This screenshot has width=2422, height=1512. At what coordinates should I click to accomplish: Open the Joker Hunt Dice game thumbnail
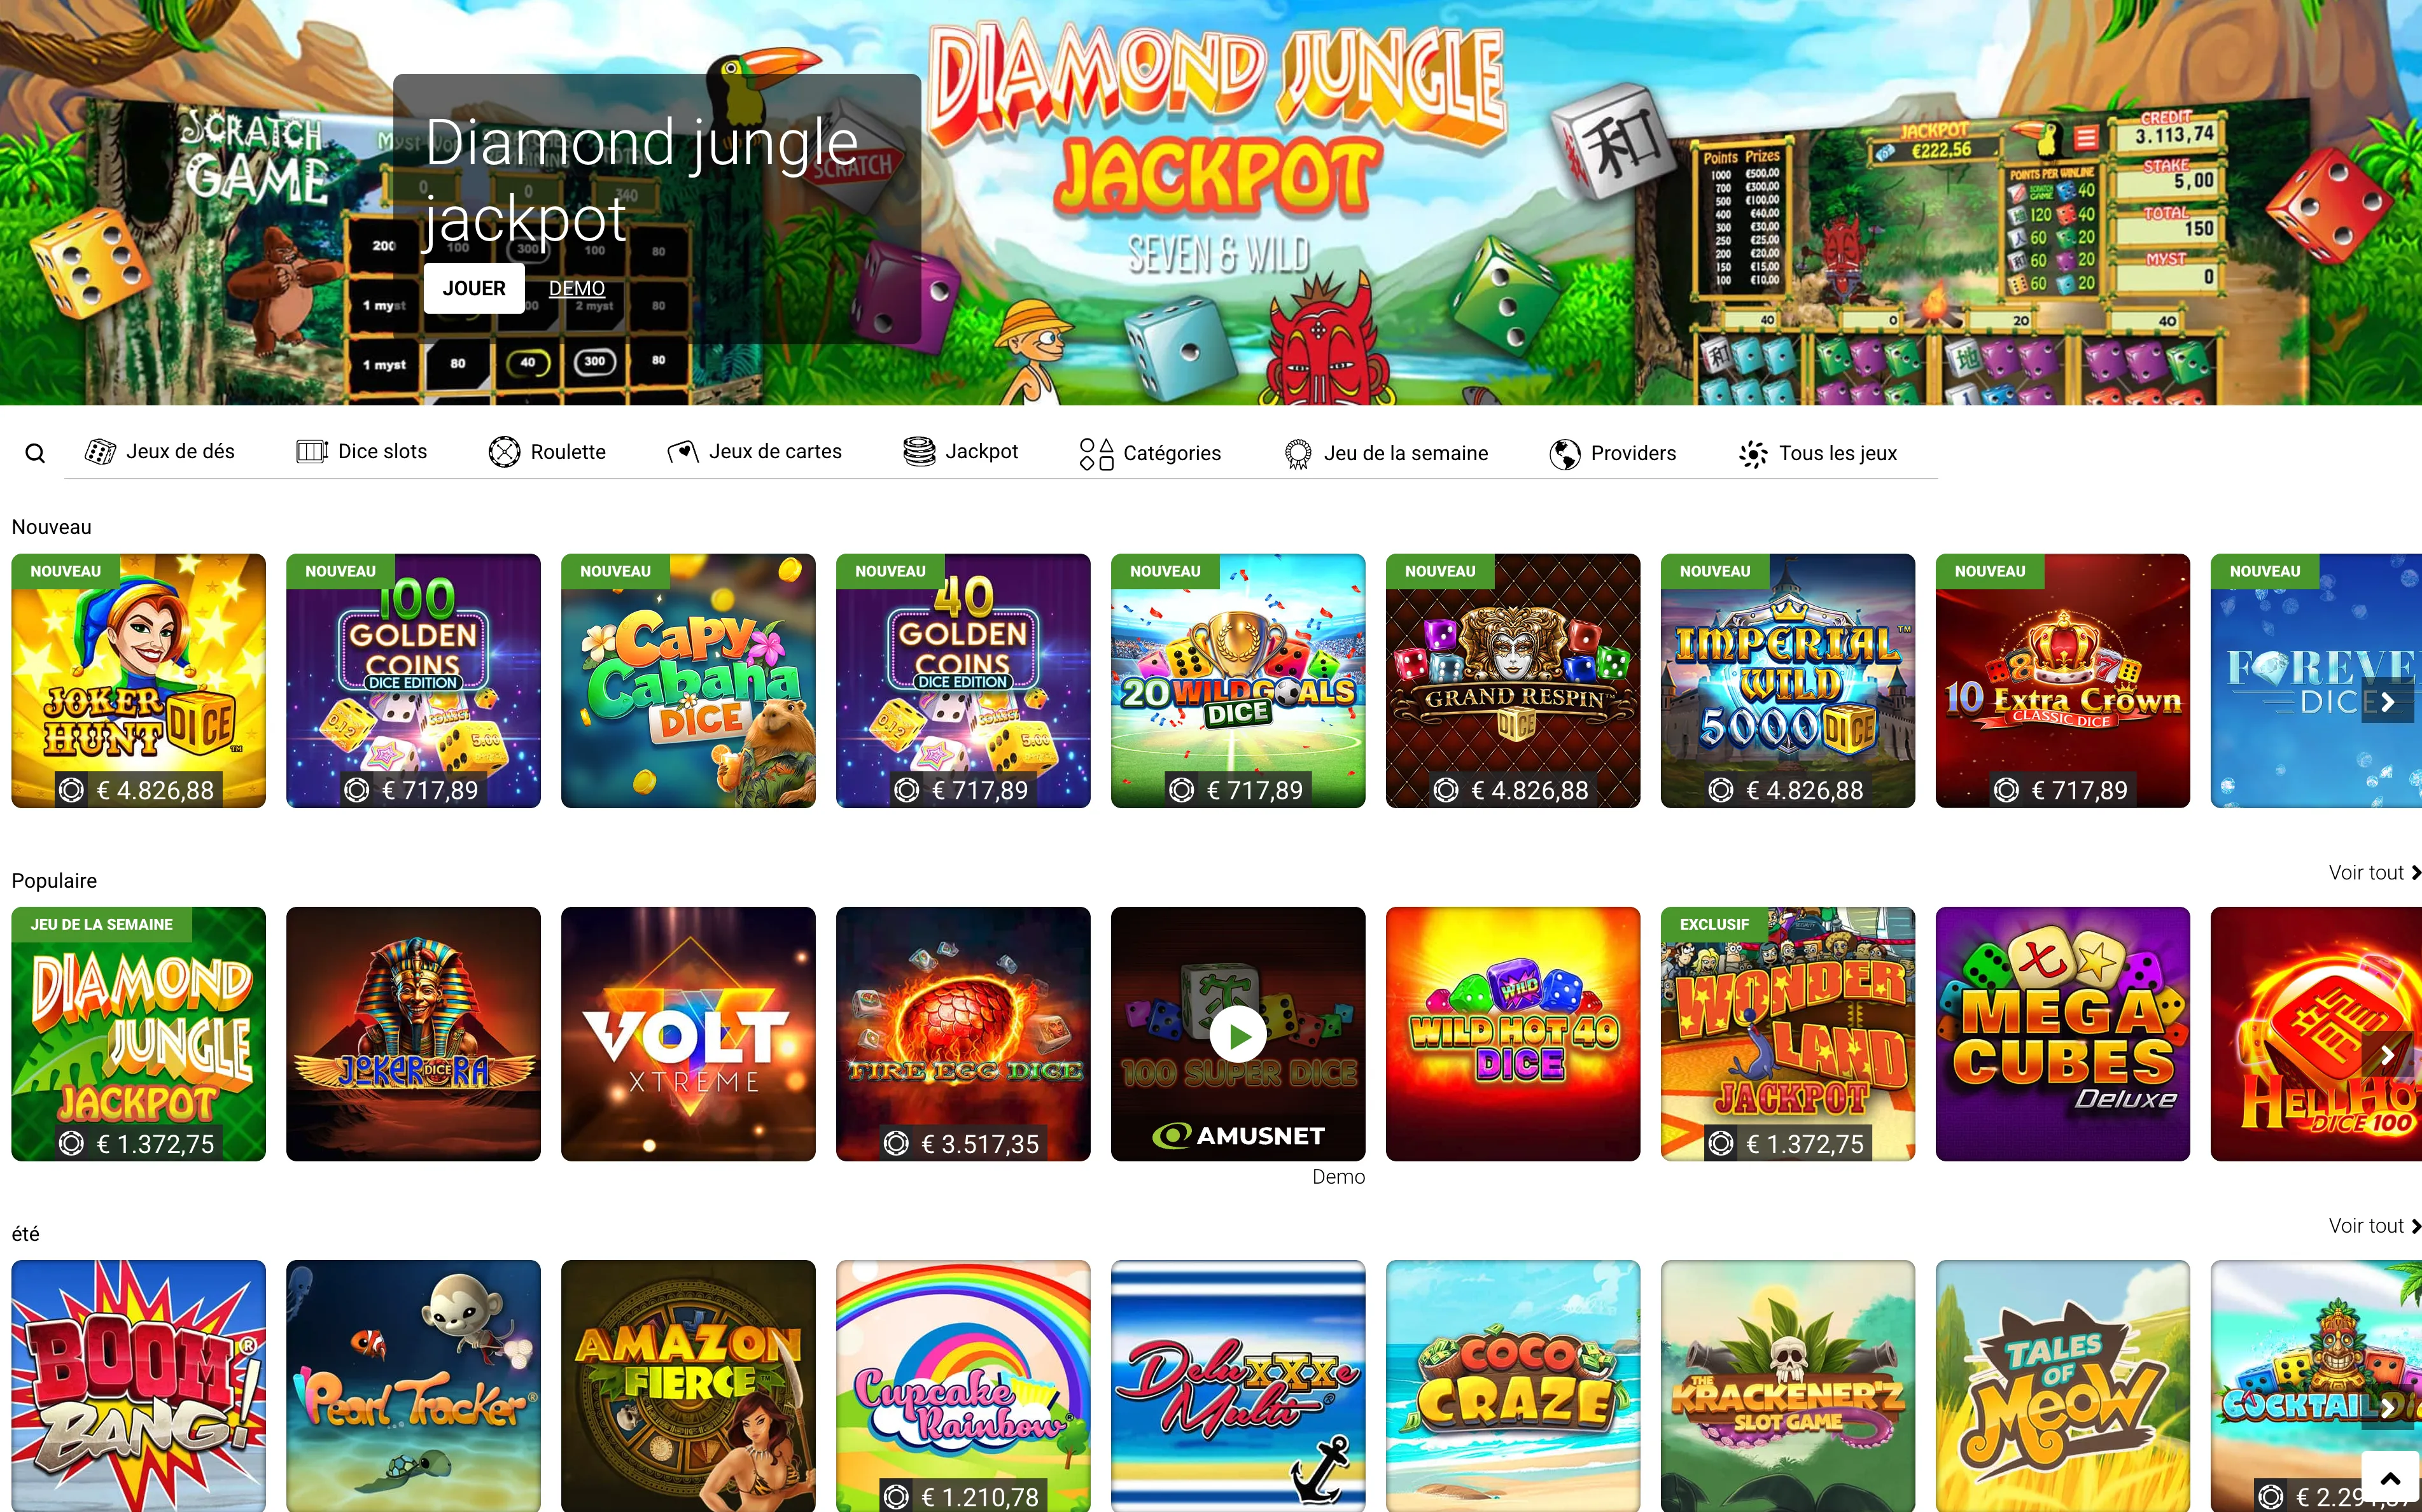tap(139, 681)
